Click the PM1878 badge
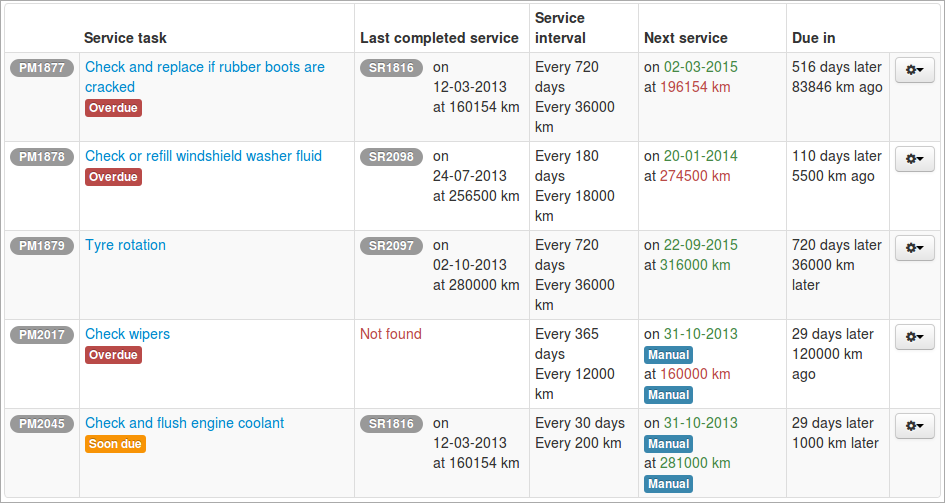 tap(42, 157)
